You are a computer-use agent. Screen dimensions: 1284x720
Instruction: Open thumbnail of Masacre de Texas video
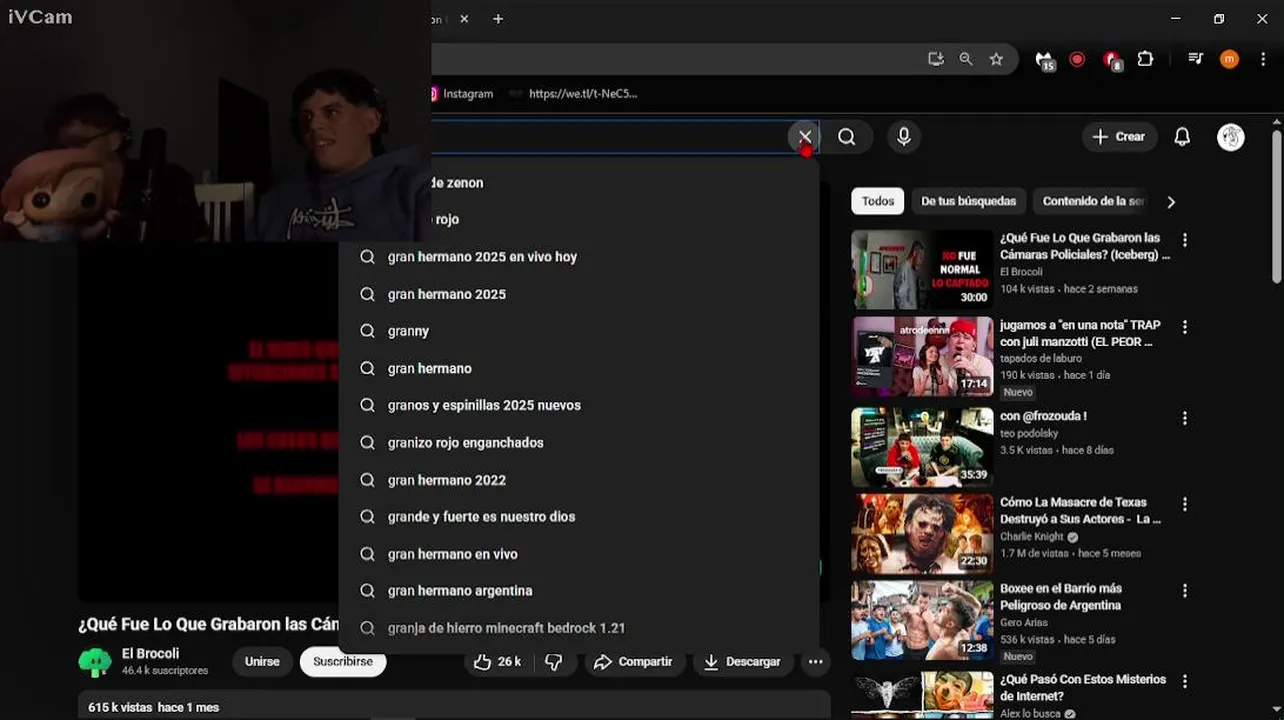point(922,533)
